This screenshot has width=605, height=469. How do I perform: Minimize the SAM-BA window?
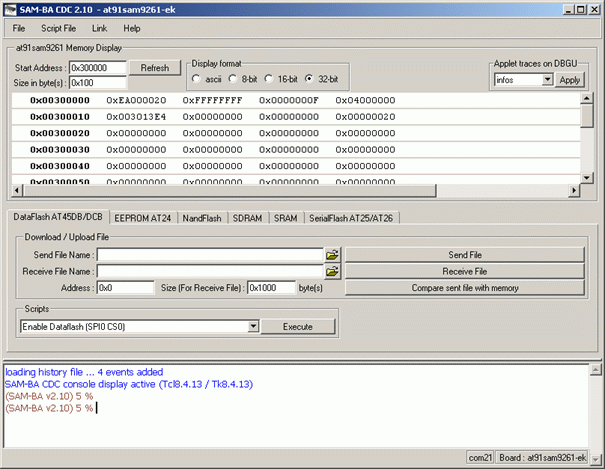[x=568, y=10]
